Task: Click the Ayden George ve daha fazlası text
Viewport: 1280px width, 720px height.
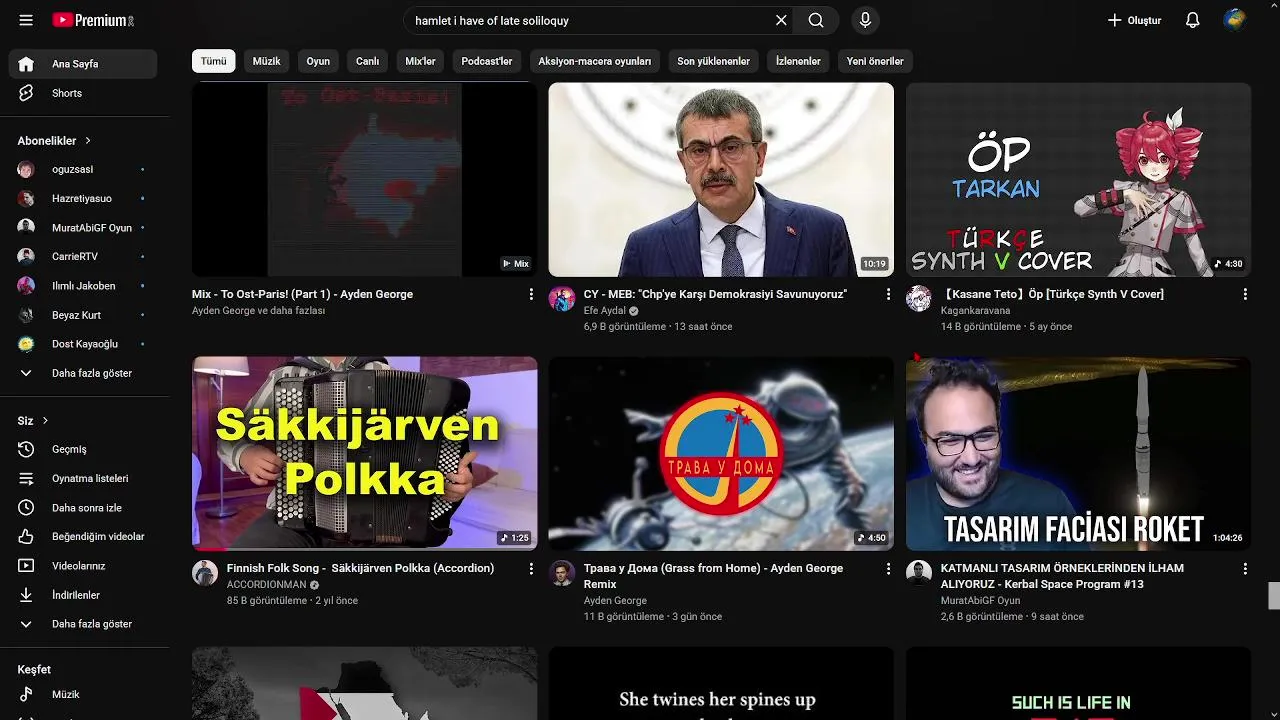Action: (258, 311)
